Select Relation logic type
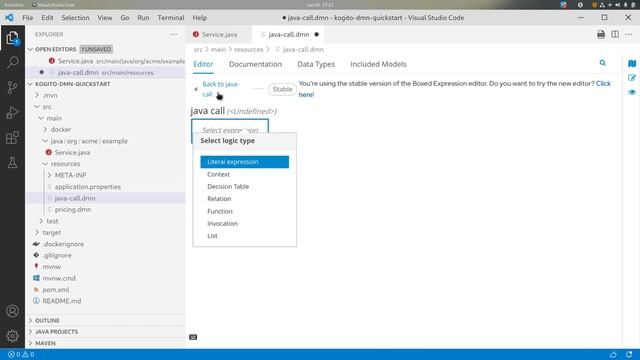 (x=244, y=199)
